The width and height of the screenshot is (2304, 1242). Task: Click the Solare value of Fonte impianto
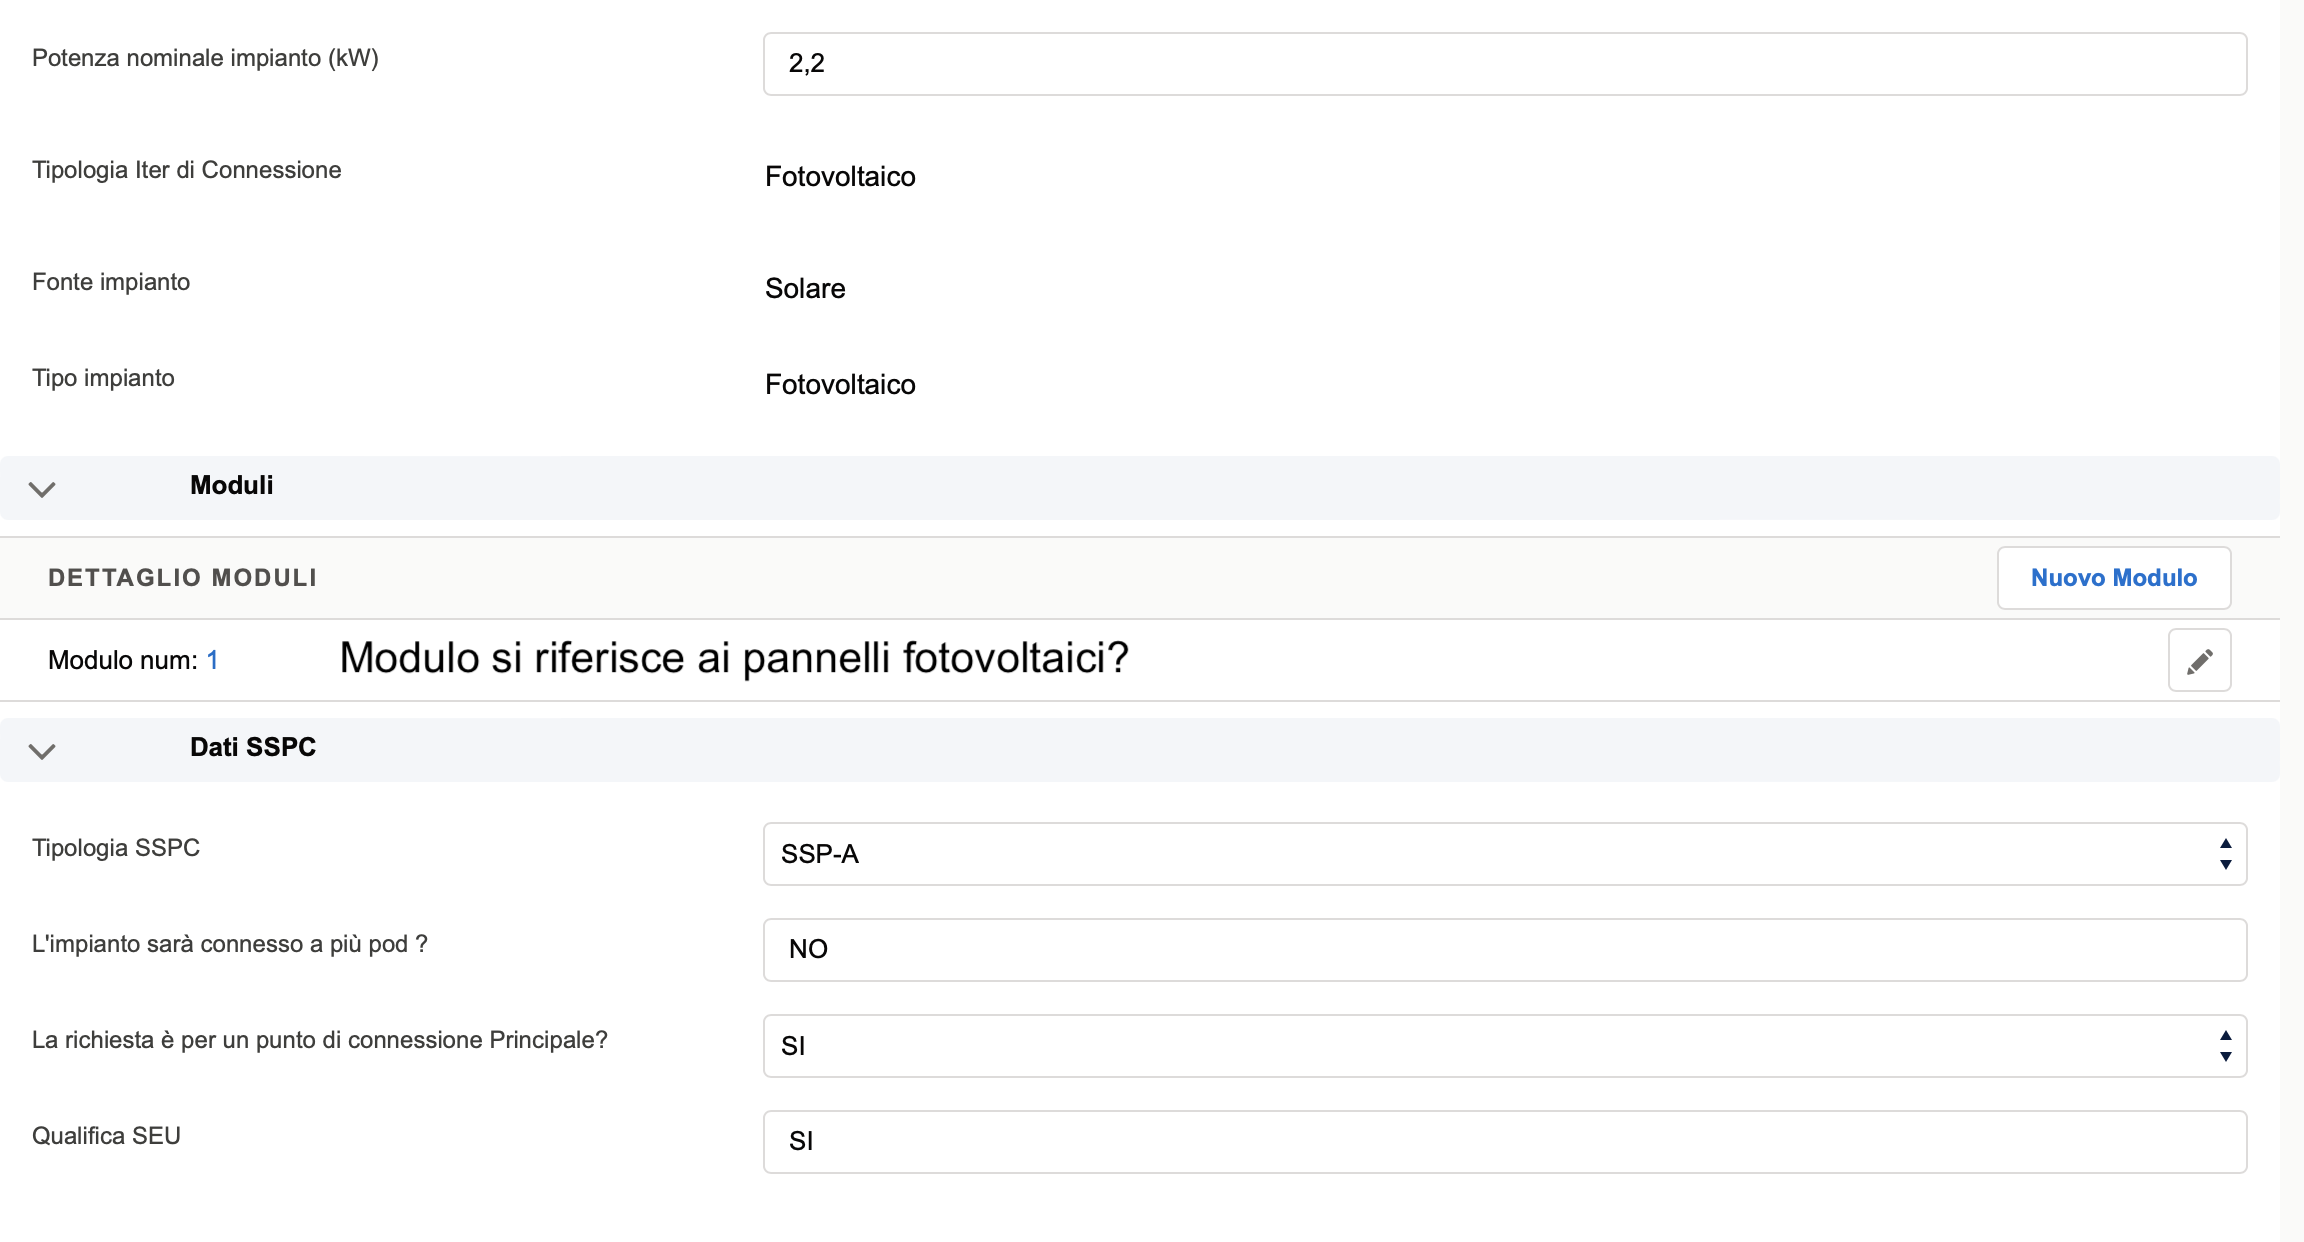[805, 289]
